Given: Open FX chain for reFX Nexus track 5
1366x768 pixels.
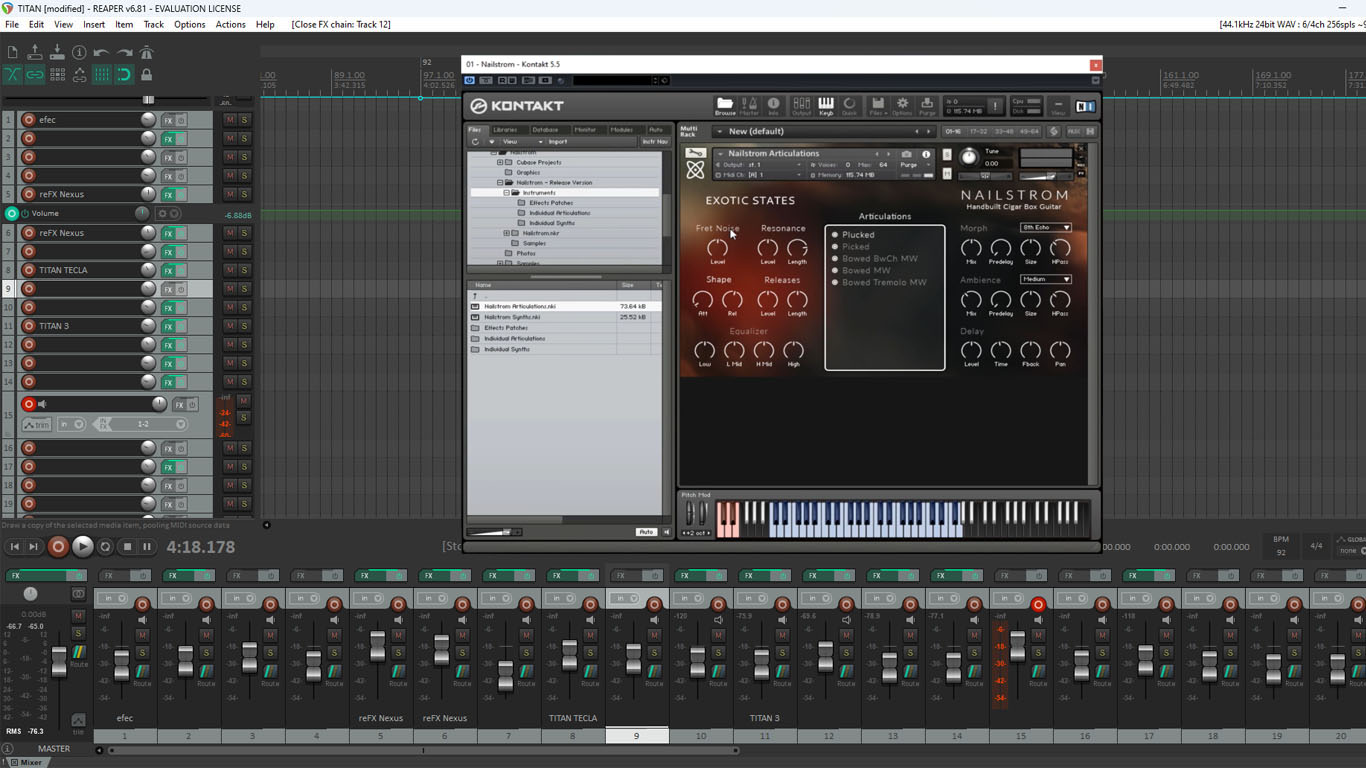Looking at the screenshot, I should 169,195.
